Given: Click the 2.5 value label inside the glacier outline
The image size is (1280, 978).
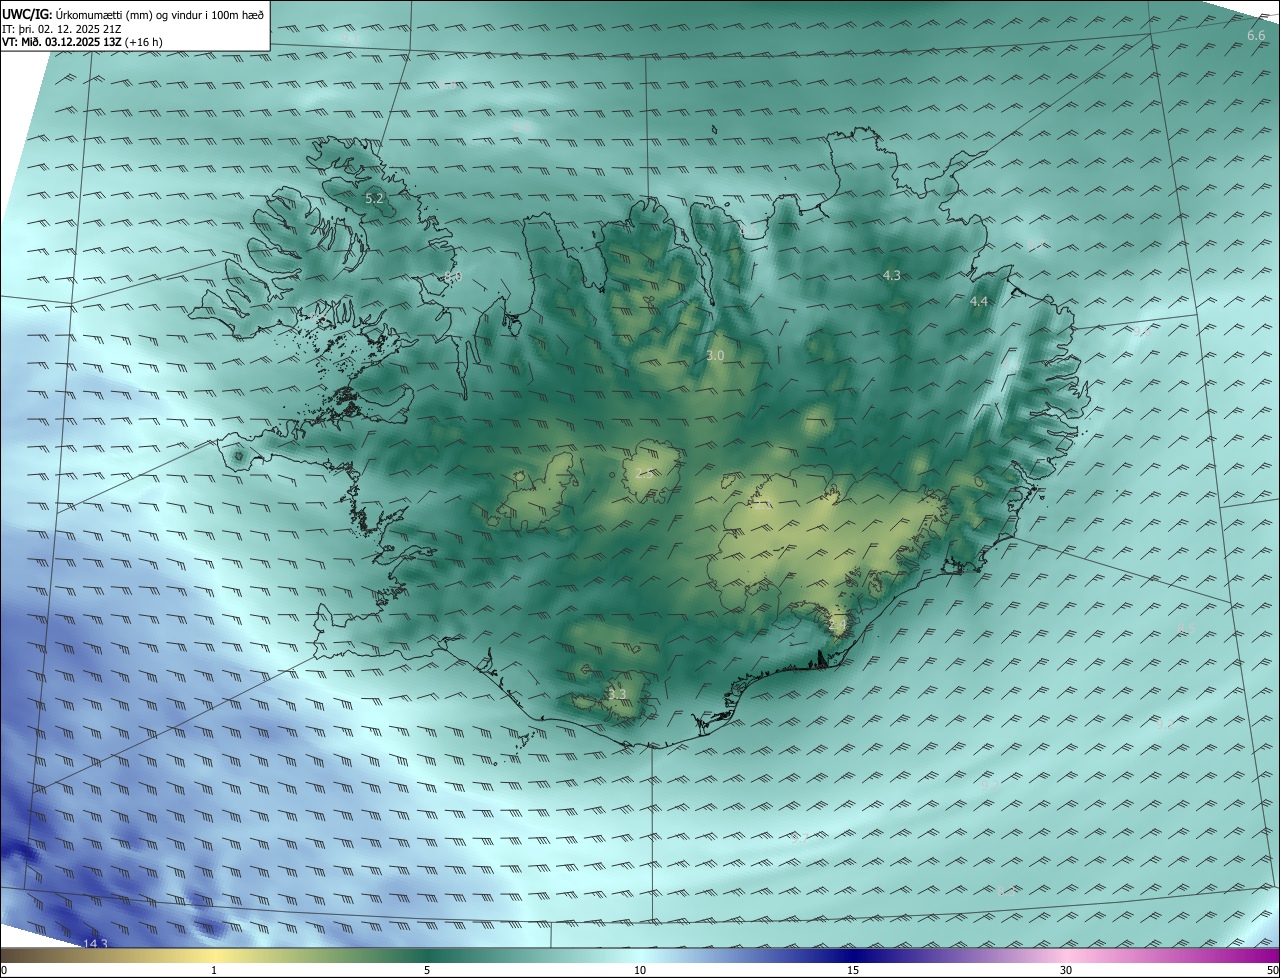Looking at the screenshot, I should click(645, 473).
